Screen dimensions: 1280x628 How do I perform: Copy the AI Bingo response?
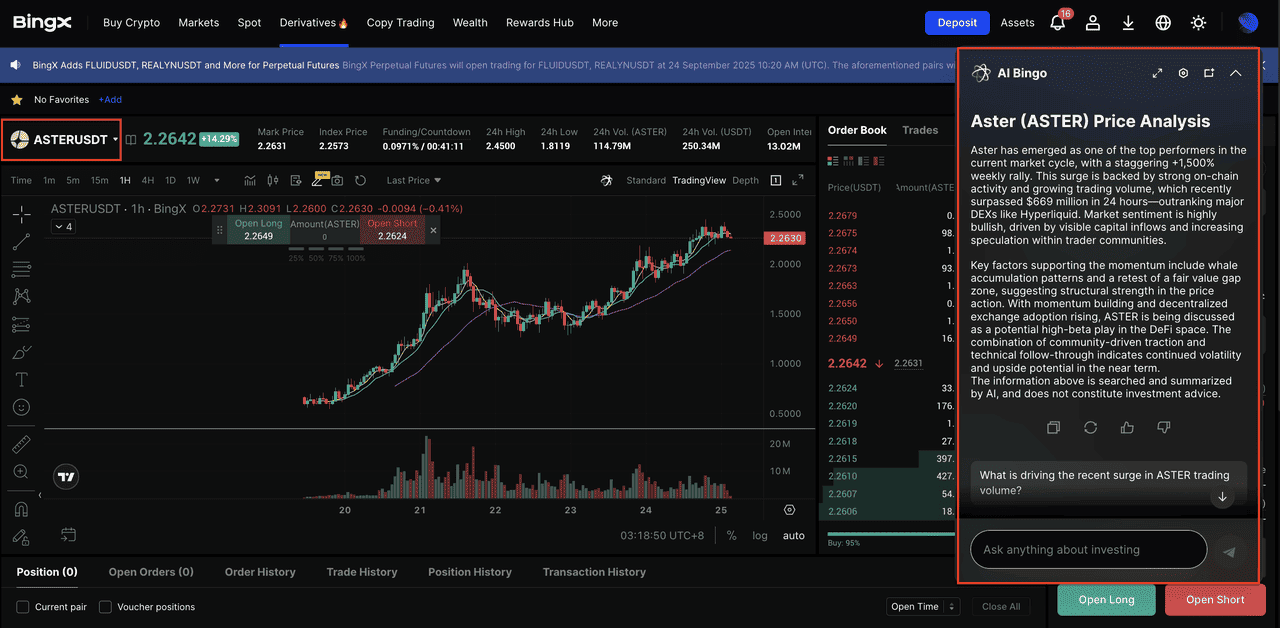click(1053, 428)
